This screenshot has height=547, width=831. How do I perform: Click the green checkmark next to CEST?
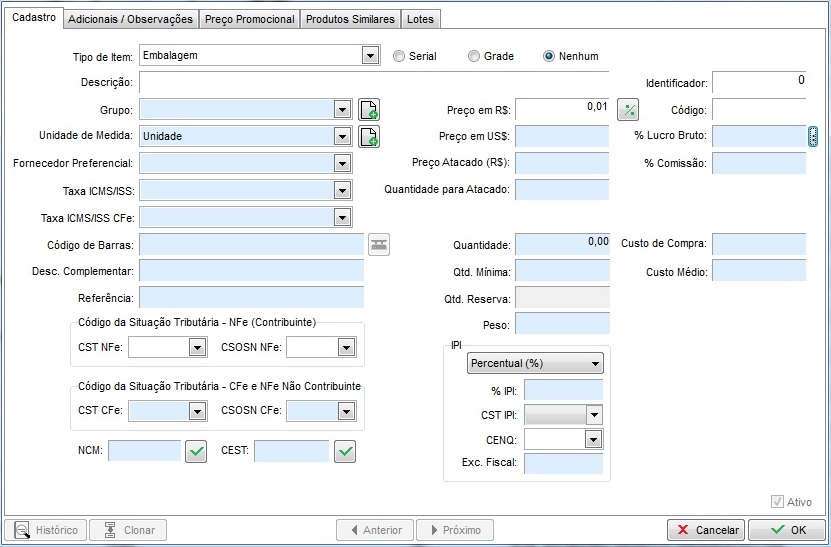(345, 452)
